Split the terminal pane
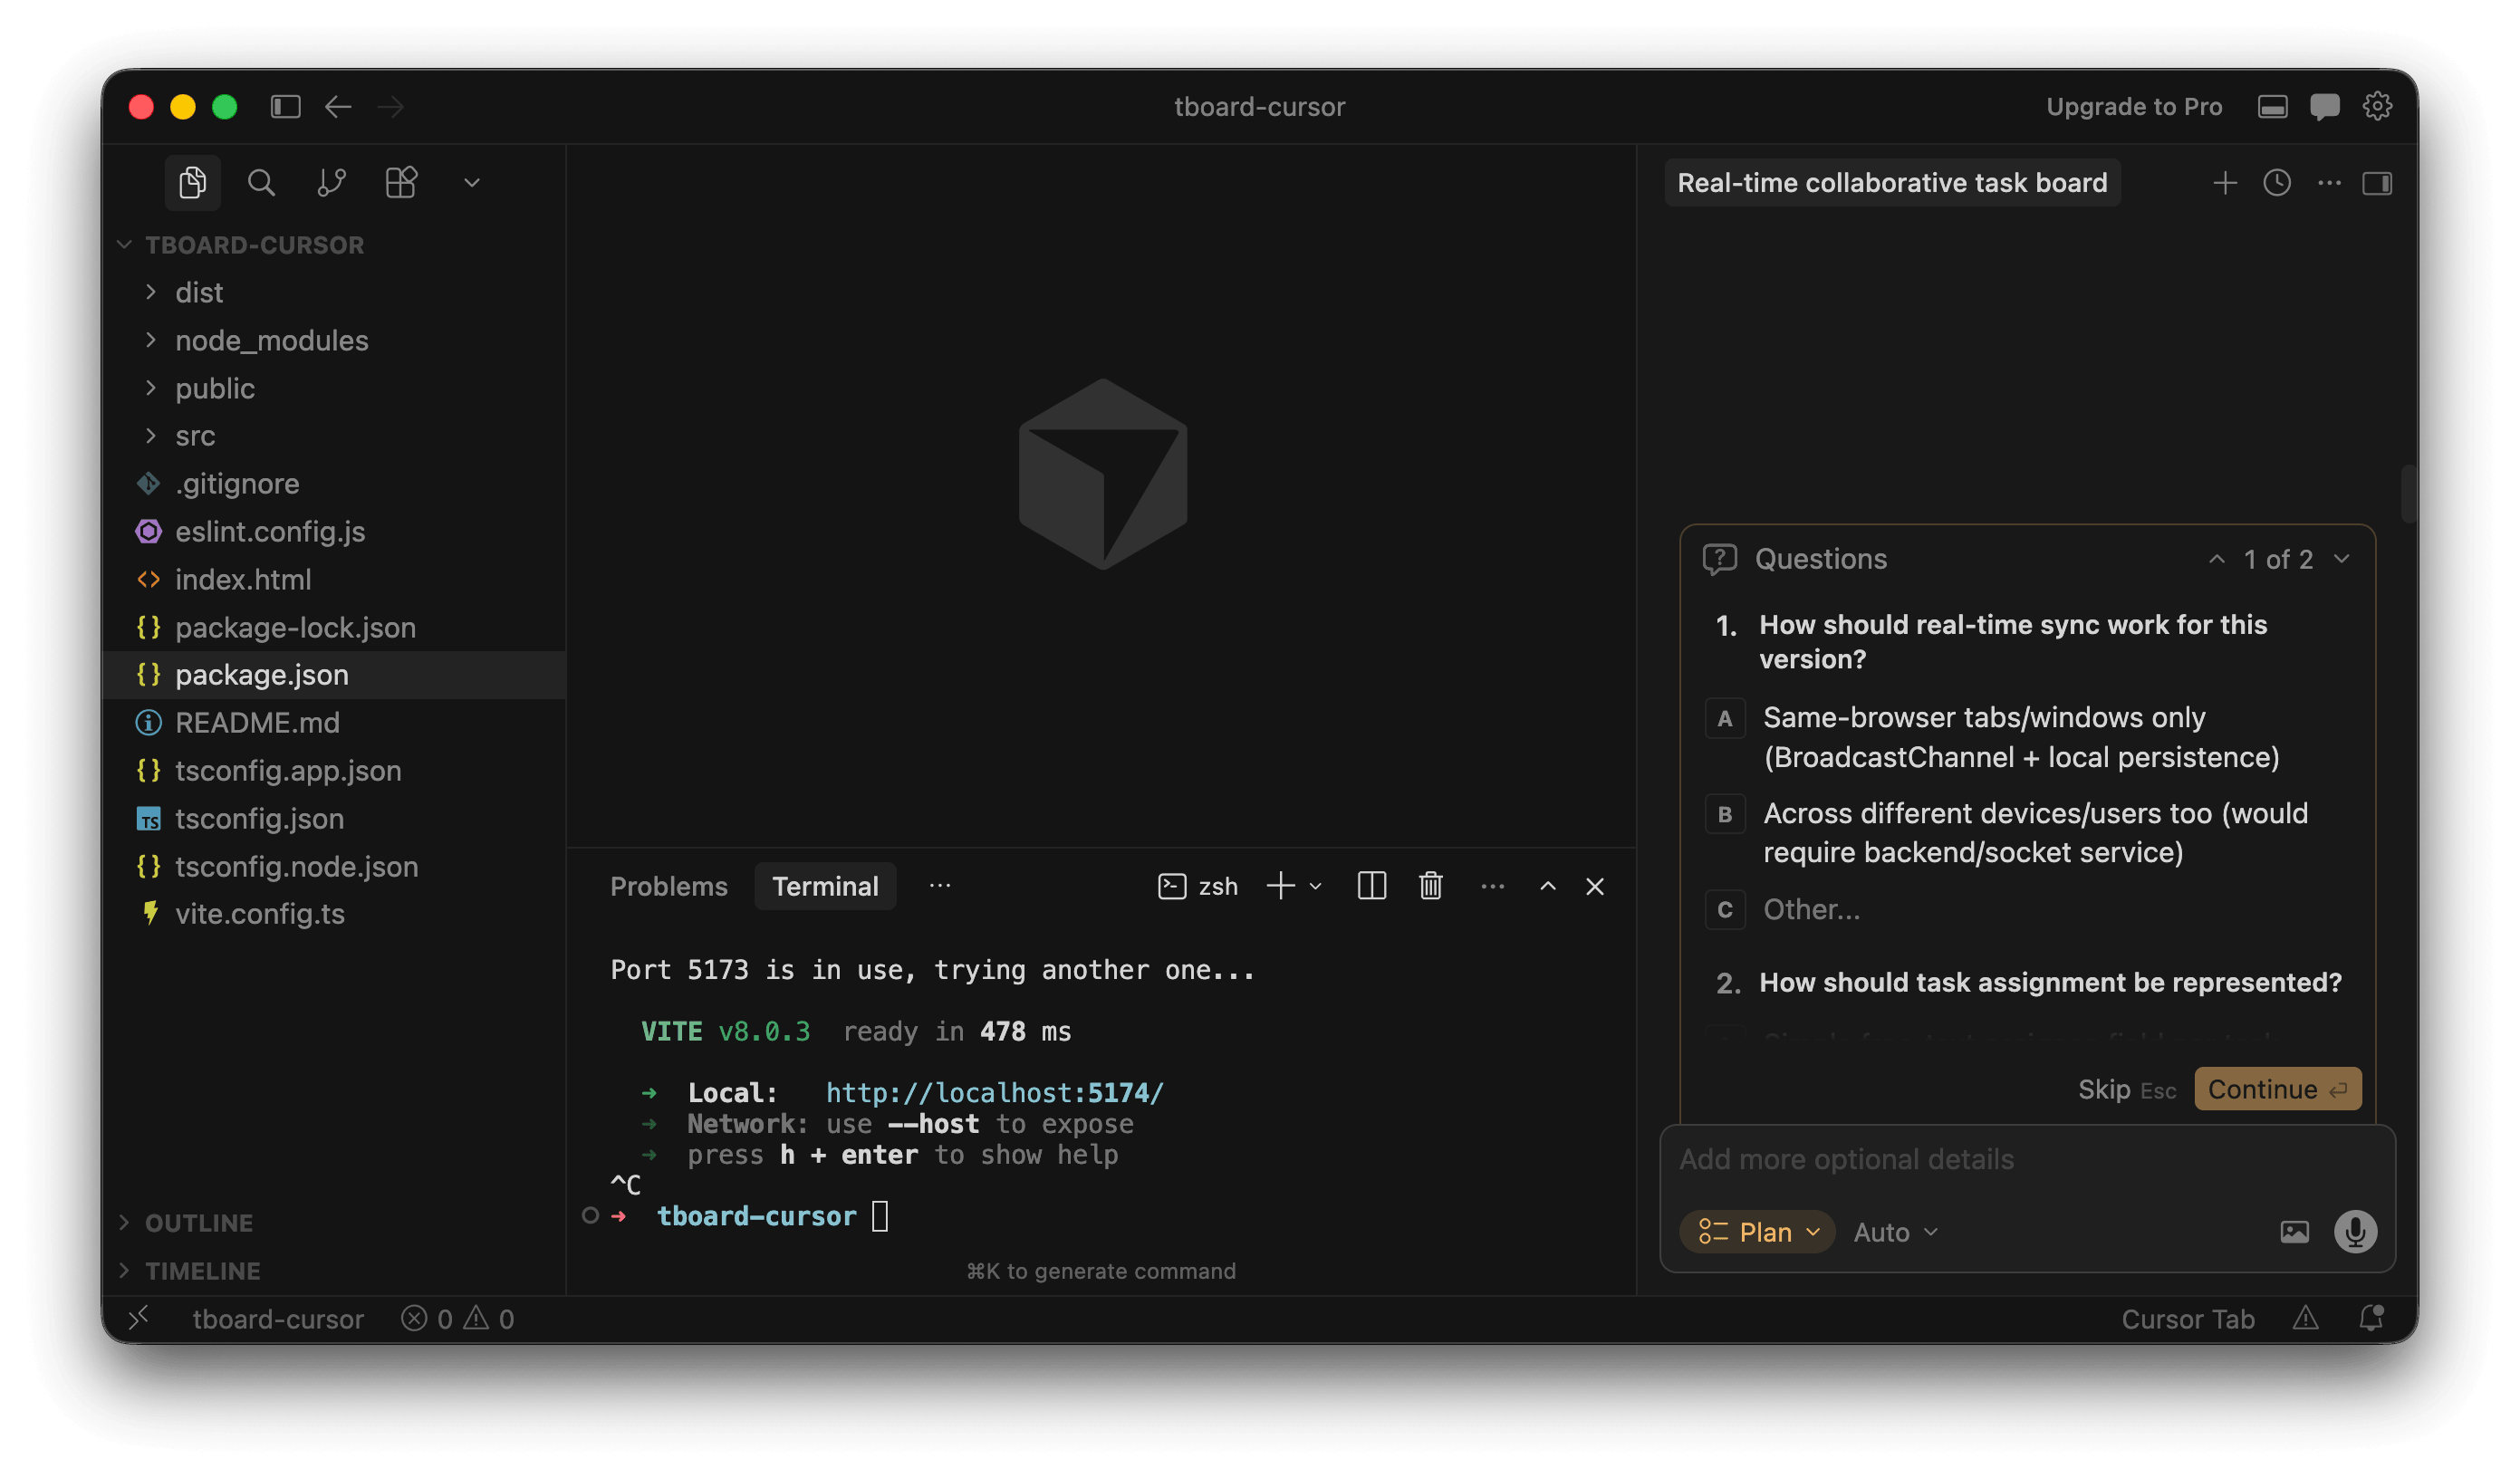Screen dimensions: 2520x1478 pos(1372,887)
